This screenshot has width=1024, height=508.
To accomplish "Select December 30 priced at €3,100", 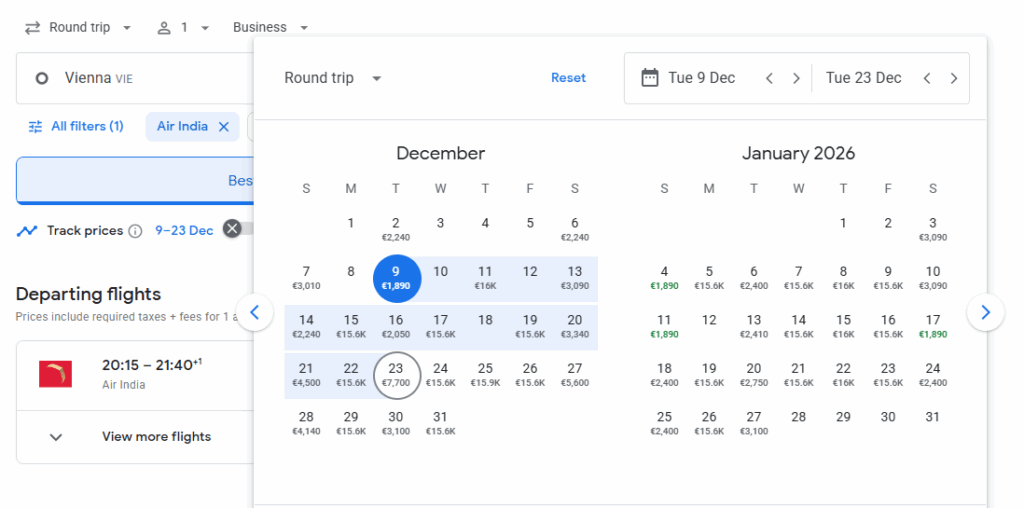I will click(396, 422).
